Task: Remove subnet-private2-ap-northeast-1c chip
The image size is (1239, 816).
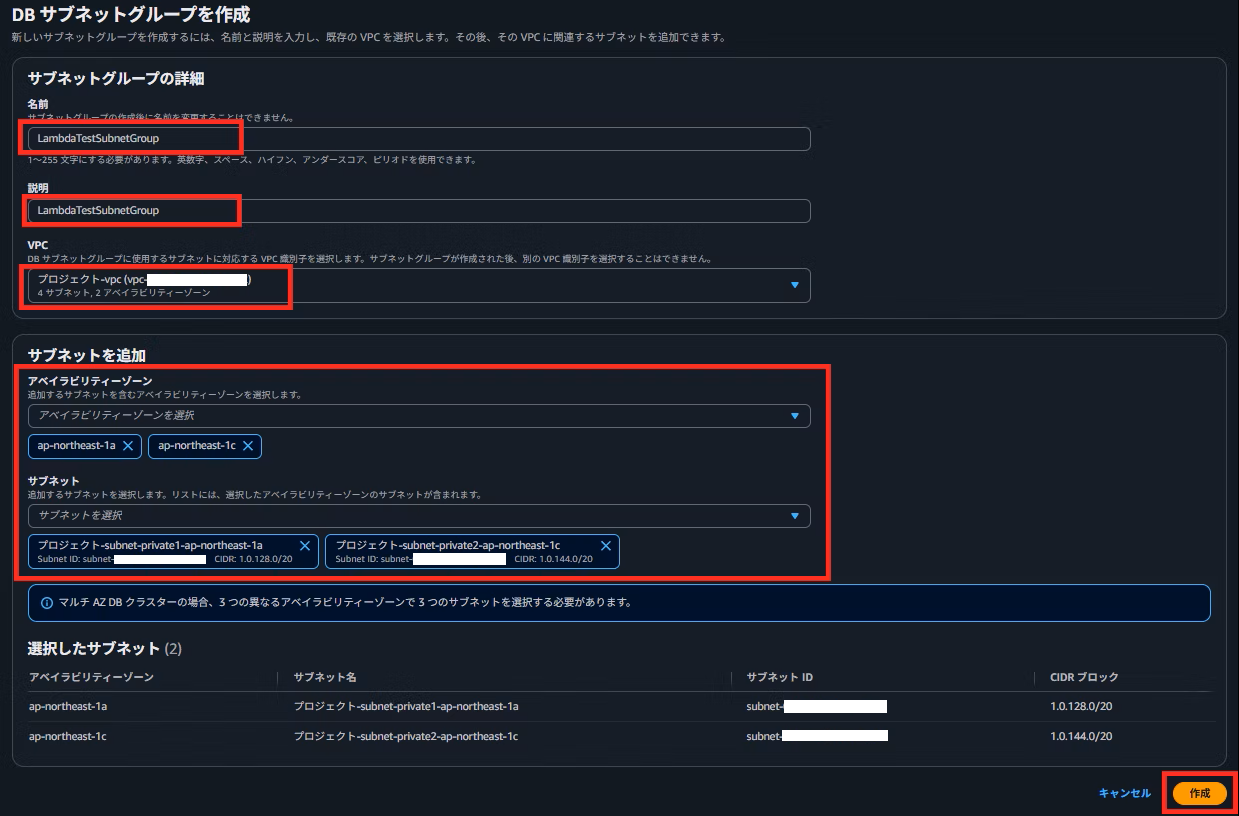Action: click(x=605, y=546)
